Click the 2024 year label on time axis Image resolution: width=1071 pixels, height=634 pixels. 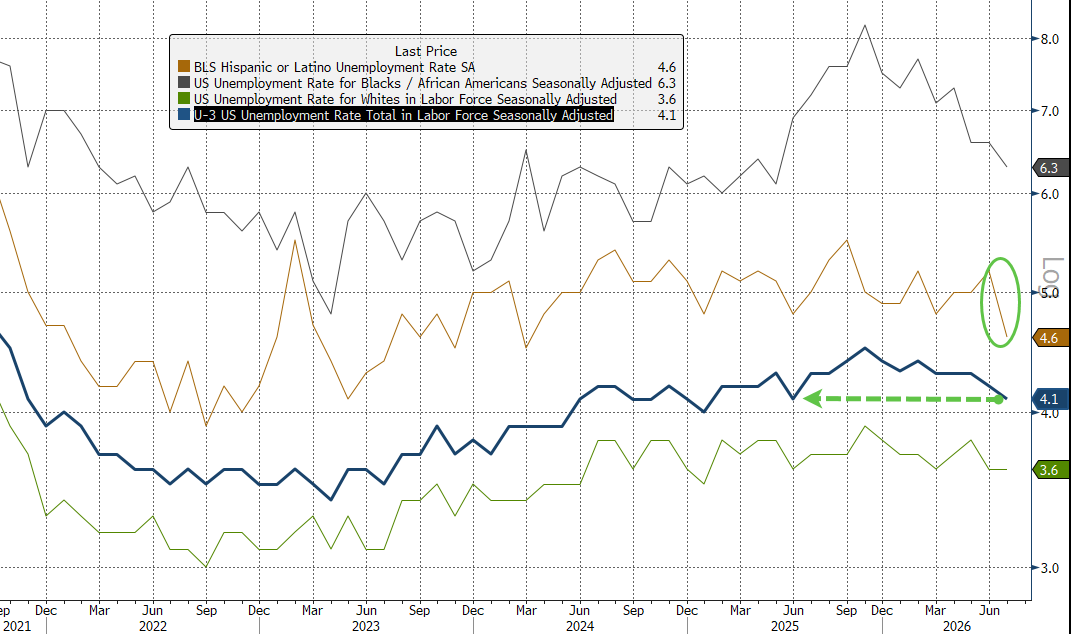[579, 626]
